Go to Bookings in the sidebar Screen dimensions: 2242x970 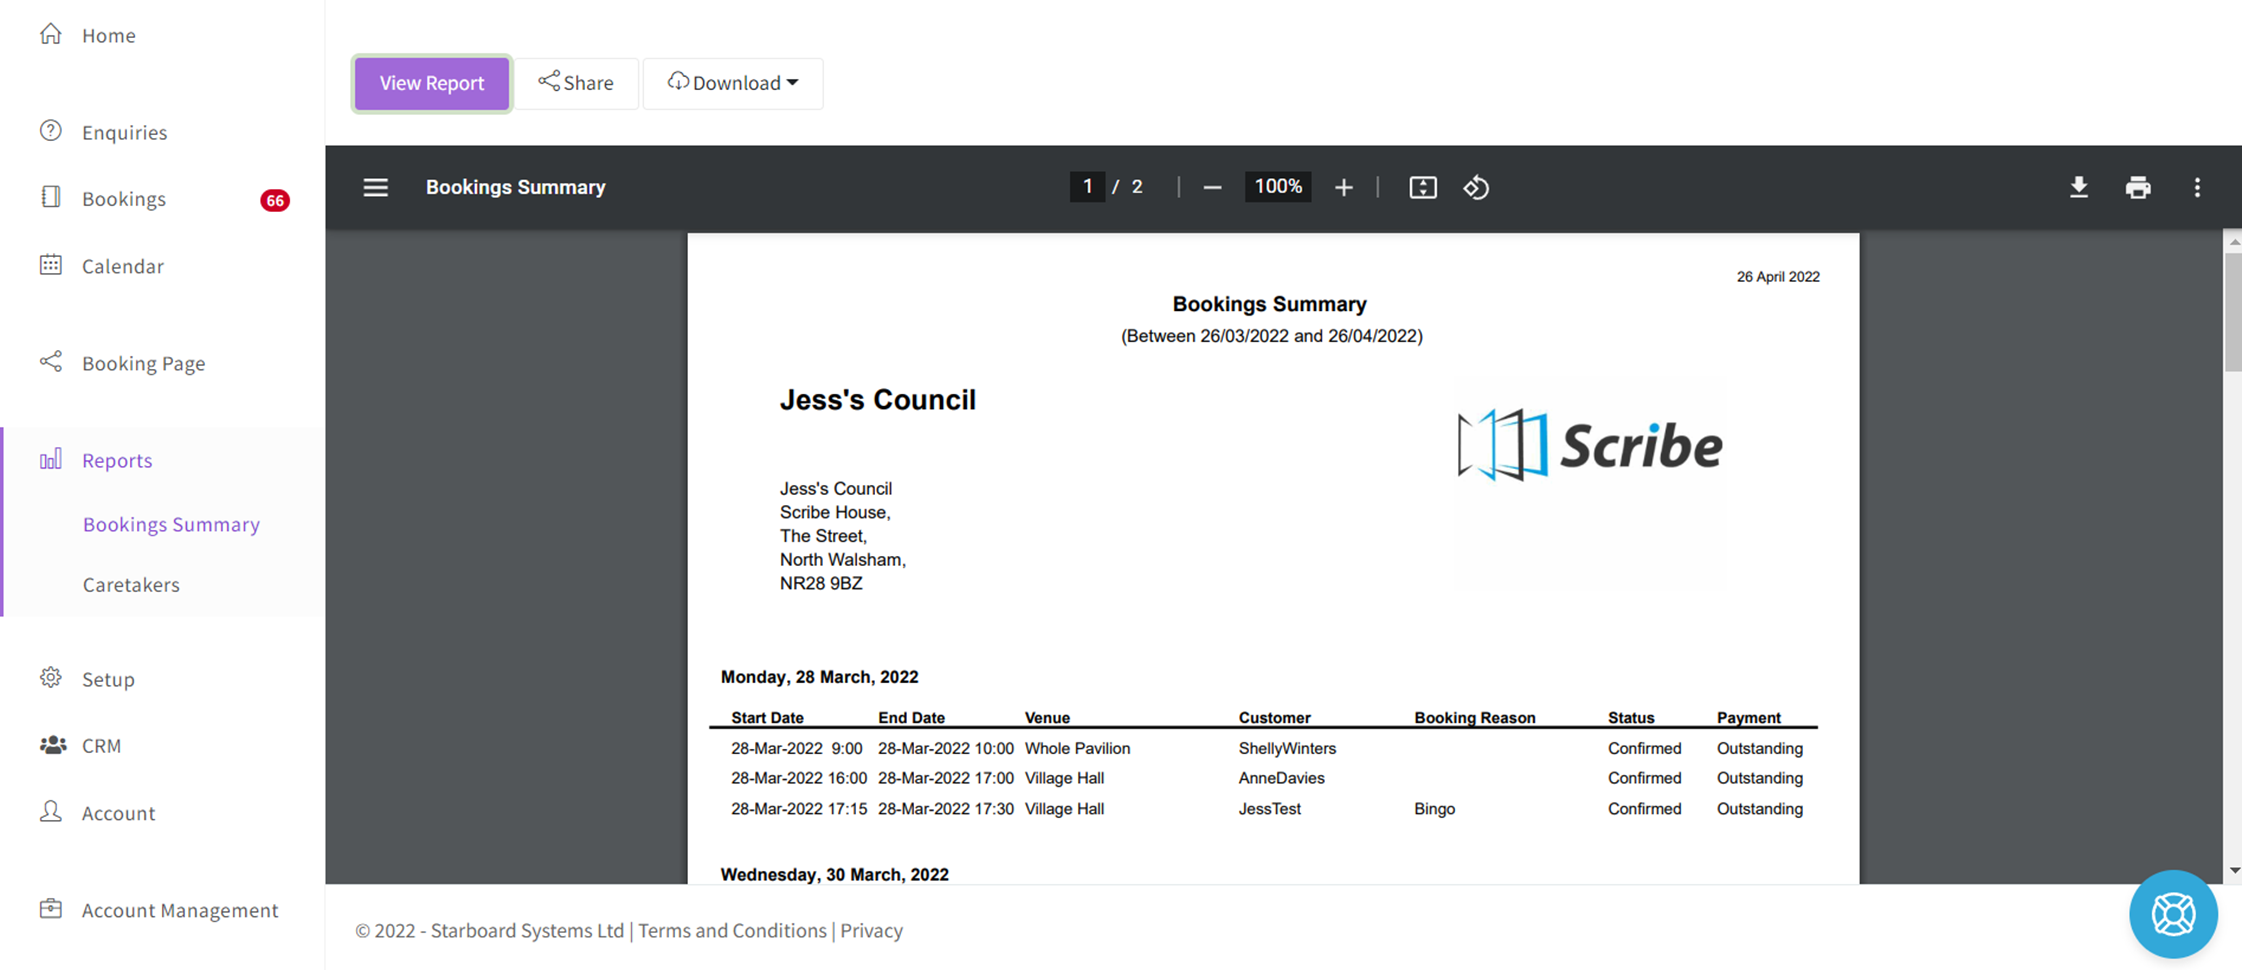coord(124,198)
